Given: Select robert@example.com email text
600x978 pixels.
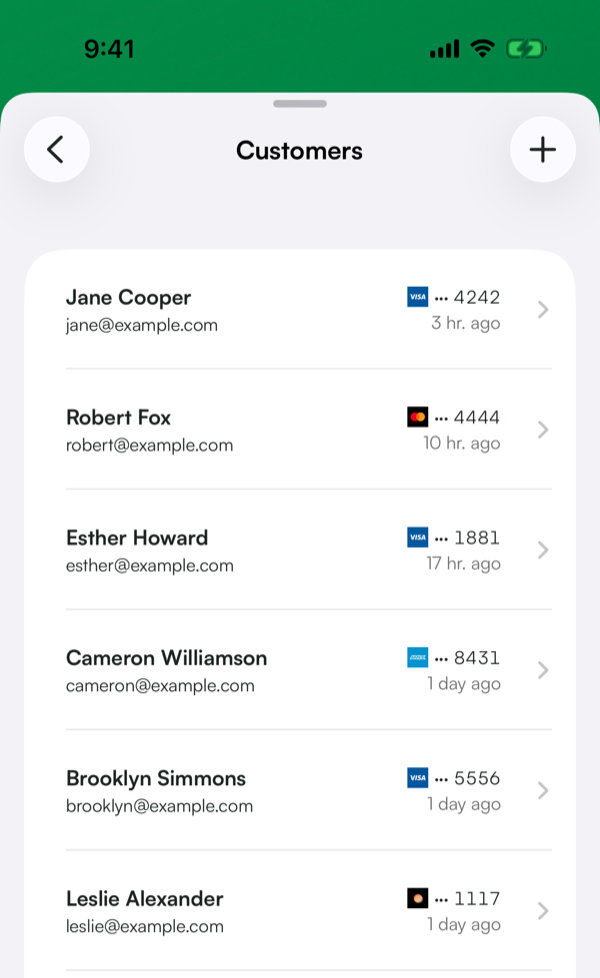Looking at the screenshot, I should [150, 445].
